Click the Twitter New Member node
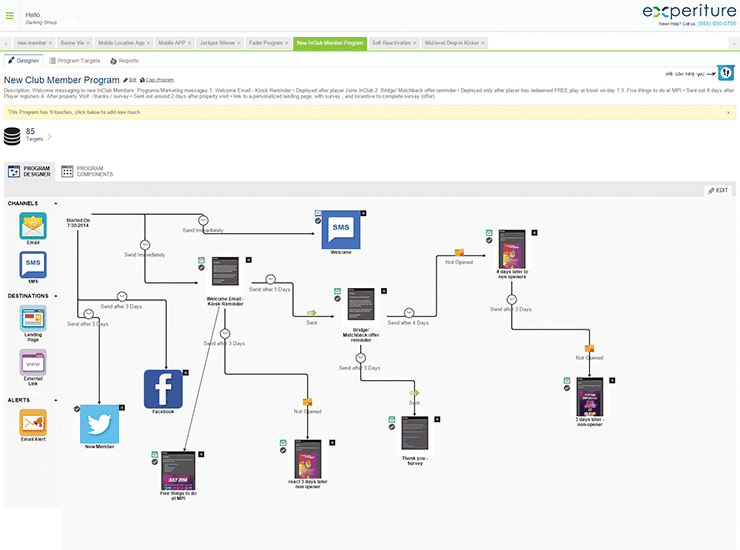Screen dimensions: 740x550 (100, 423)
